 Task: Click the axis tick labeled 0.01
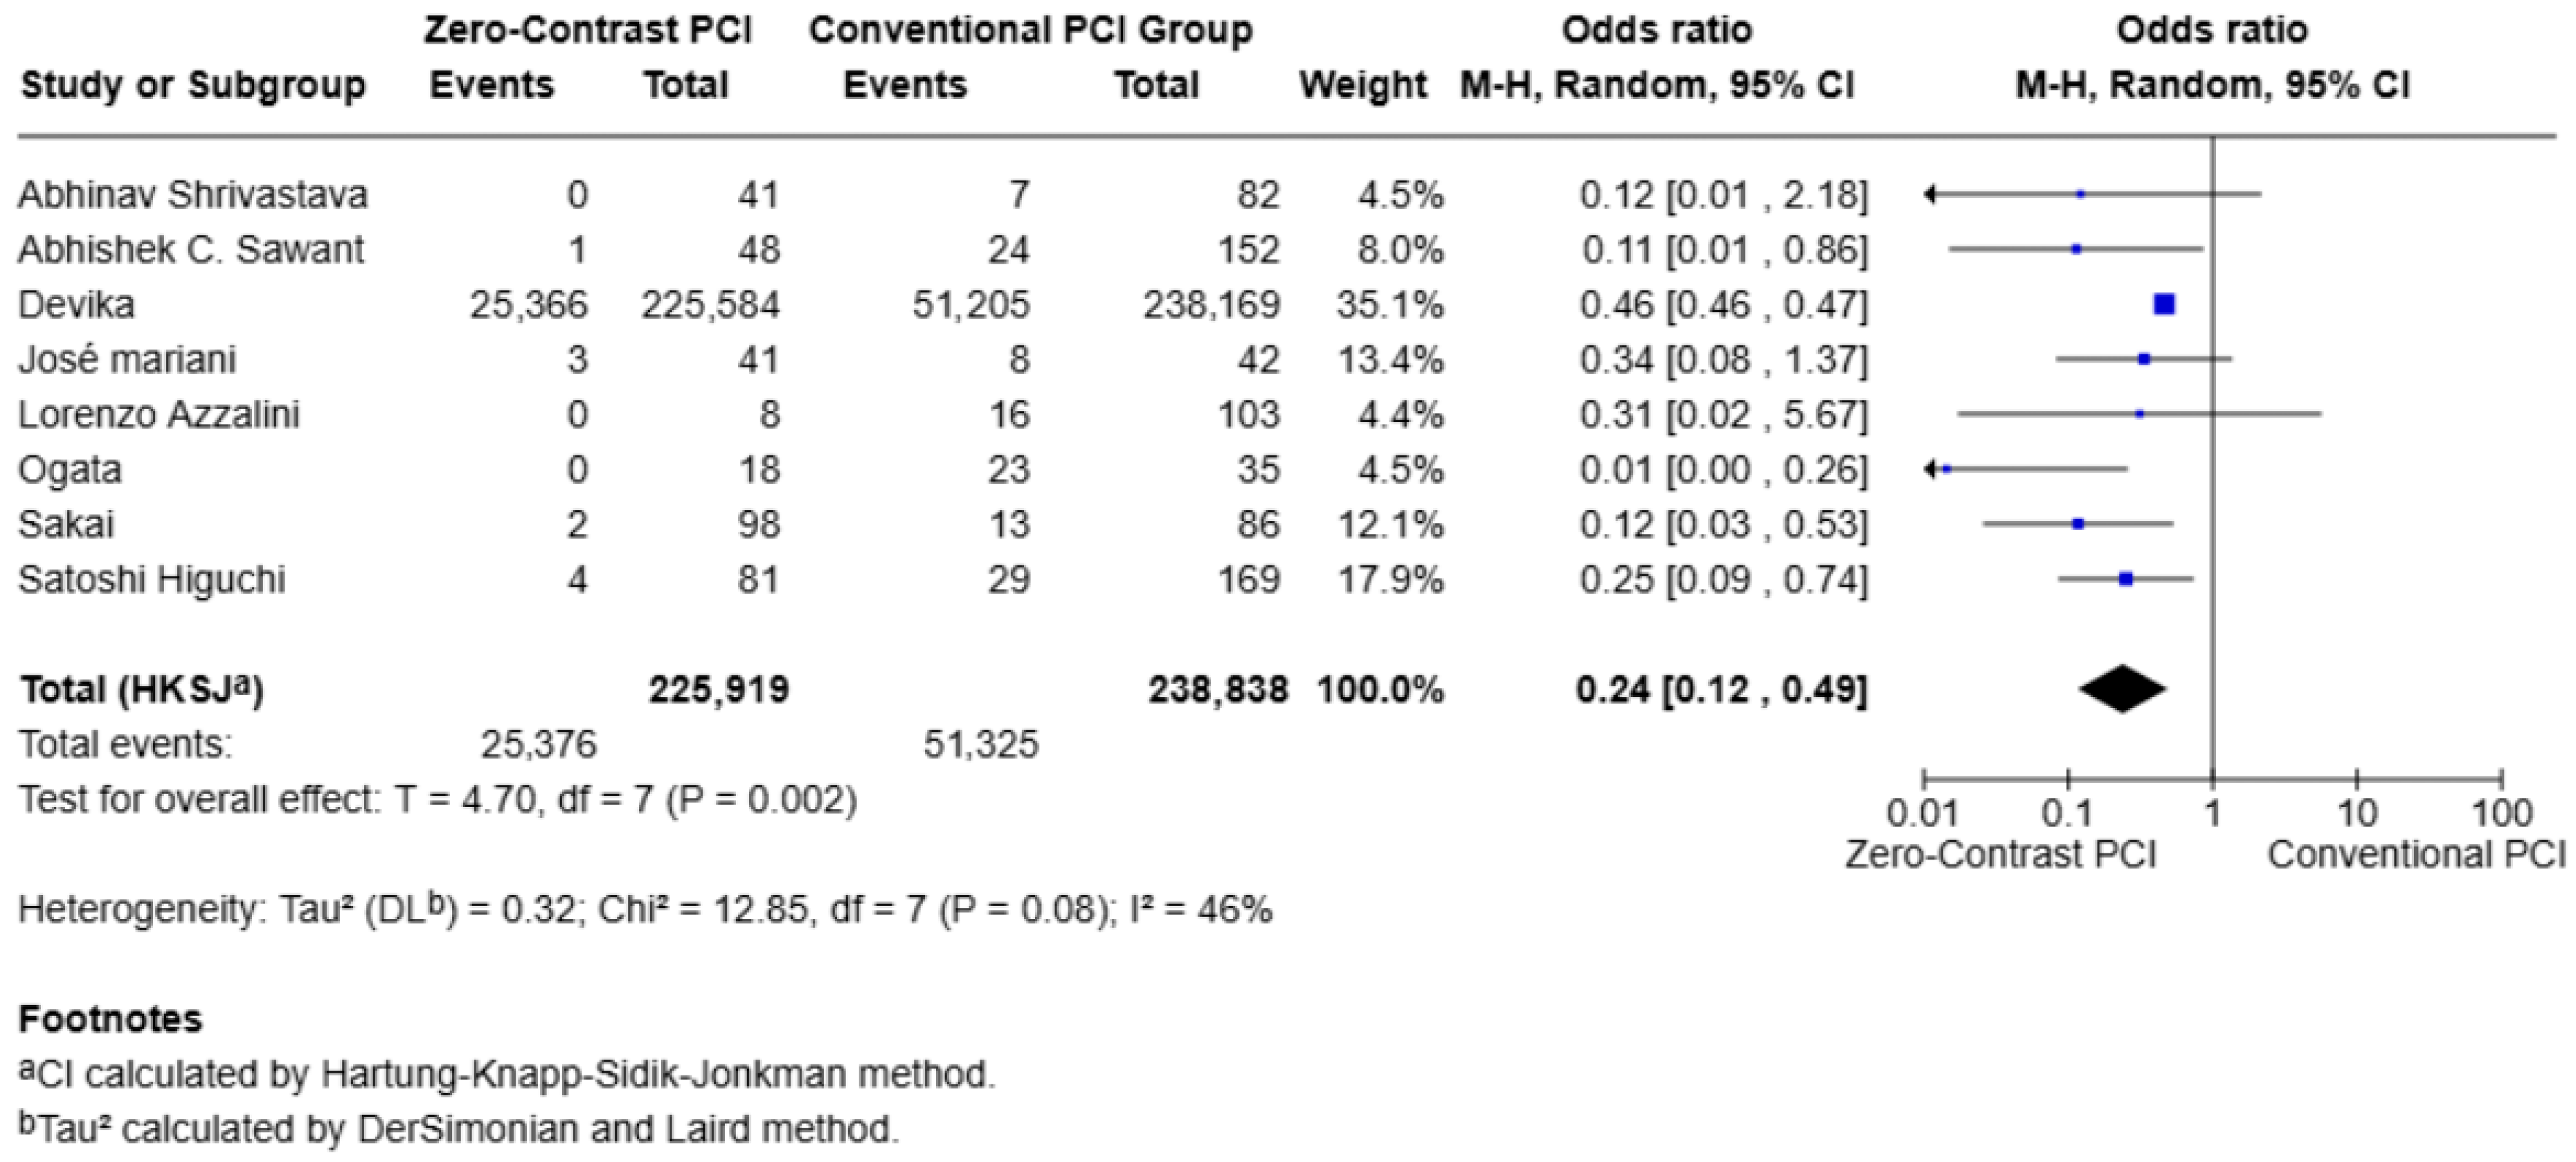coord(1922,813)
